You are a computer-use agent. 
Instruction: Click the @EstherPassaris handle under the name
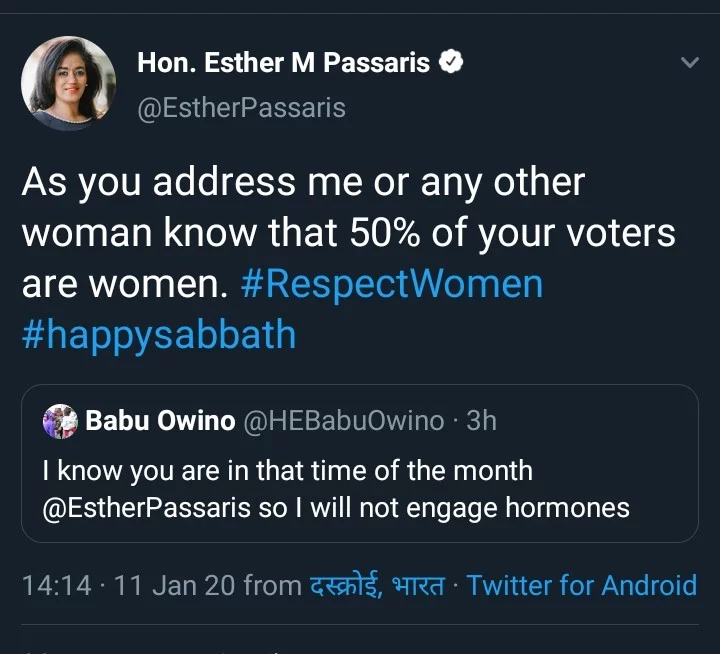pyautogui.click(x=240, y=107)
